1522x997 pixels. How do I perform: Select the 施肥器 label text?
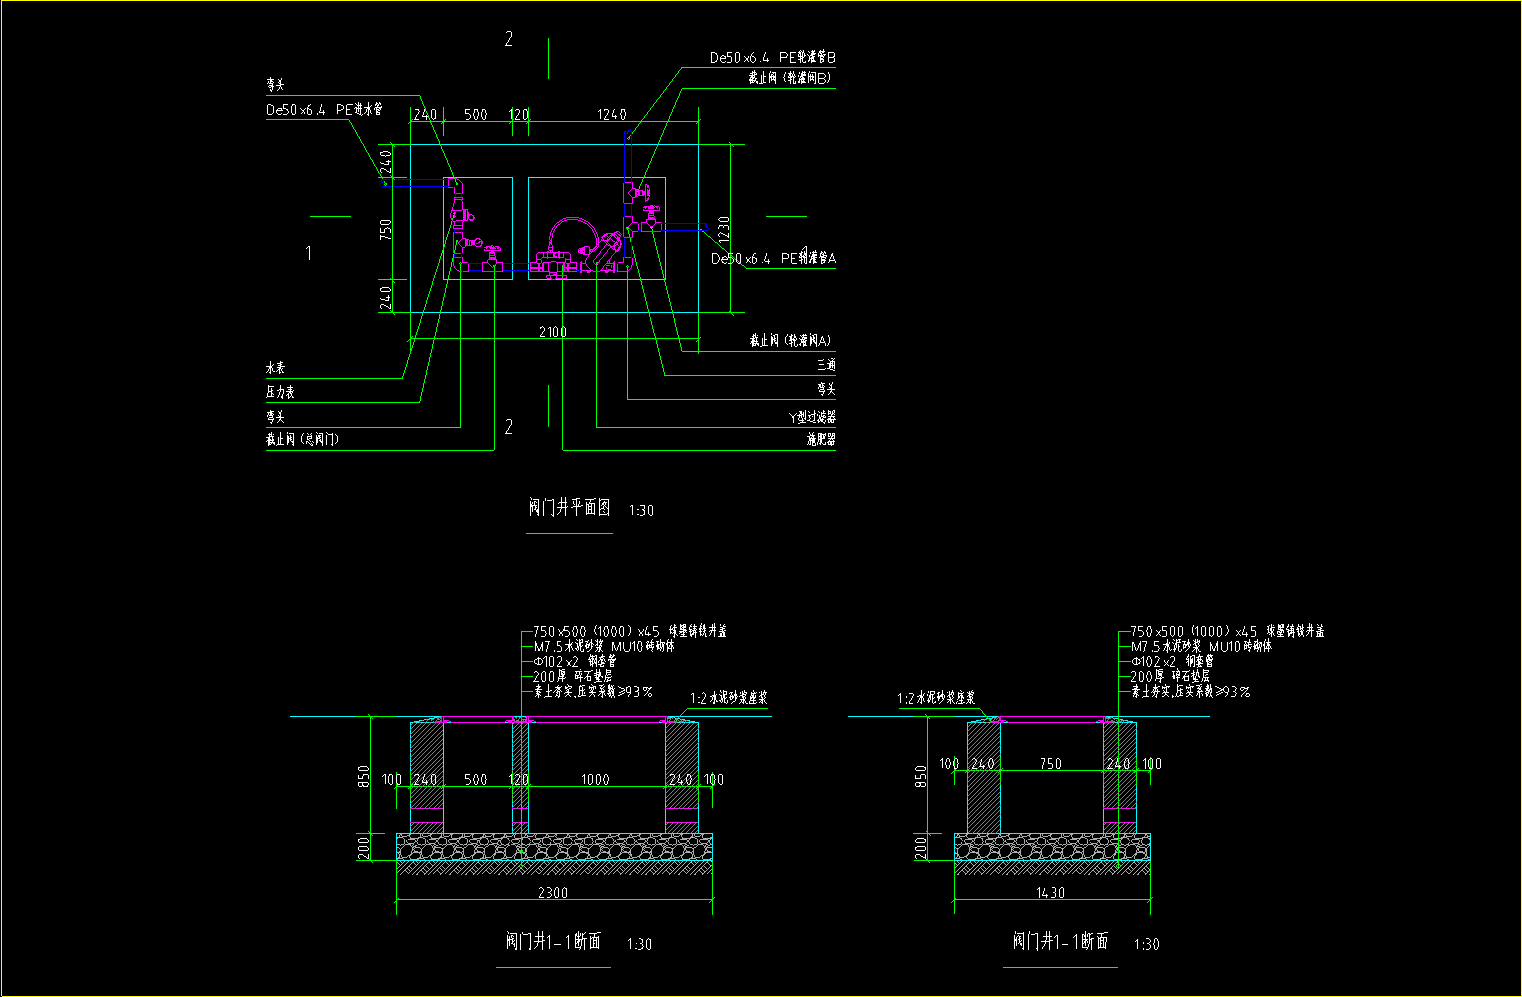pos(820,439)
